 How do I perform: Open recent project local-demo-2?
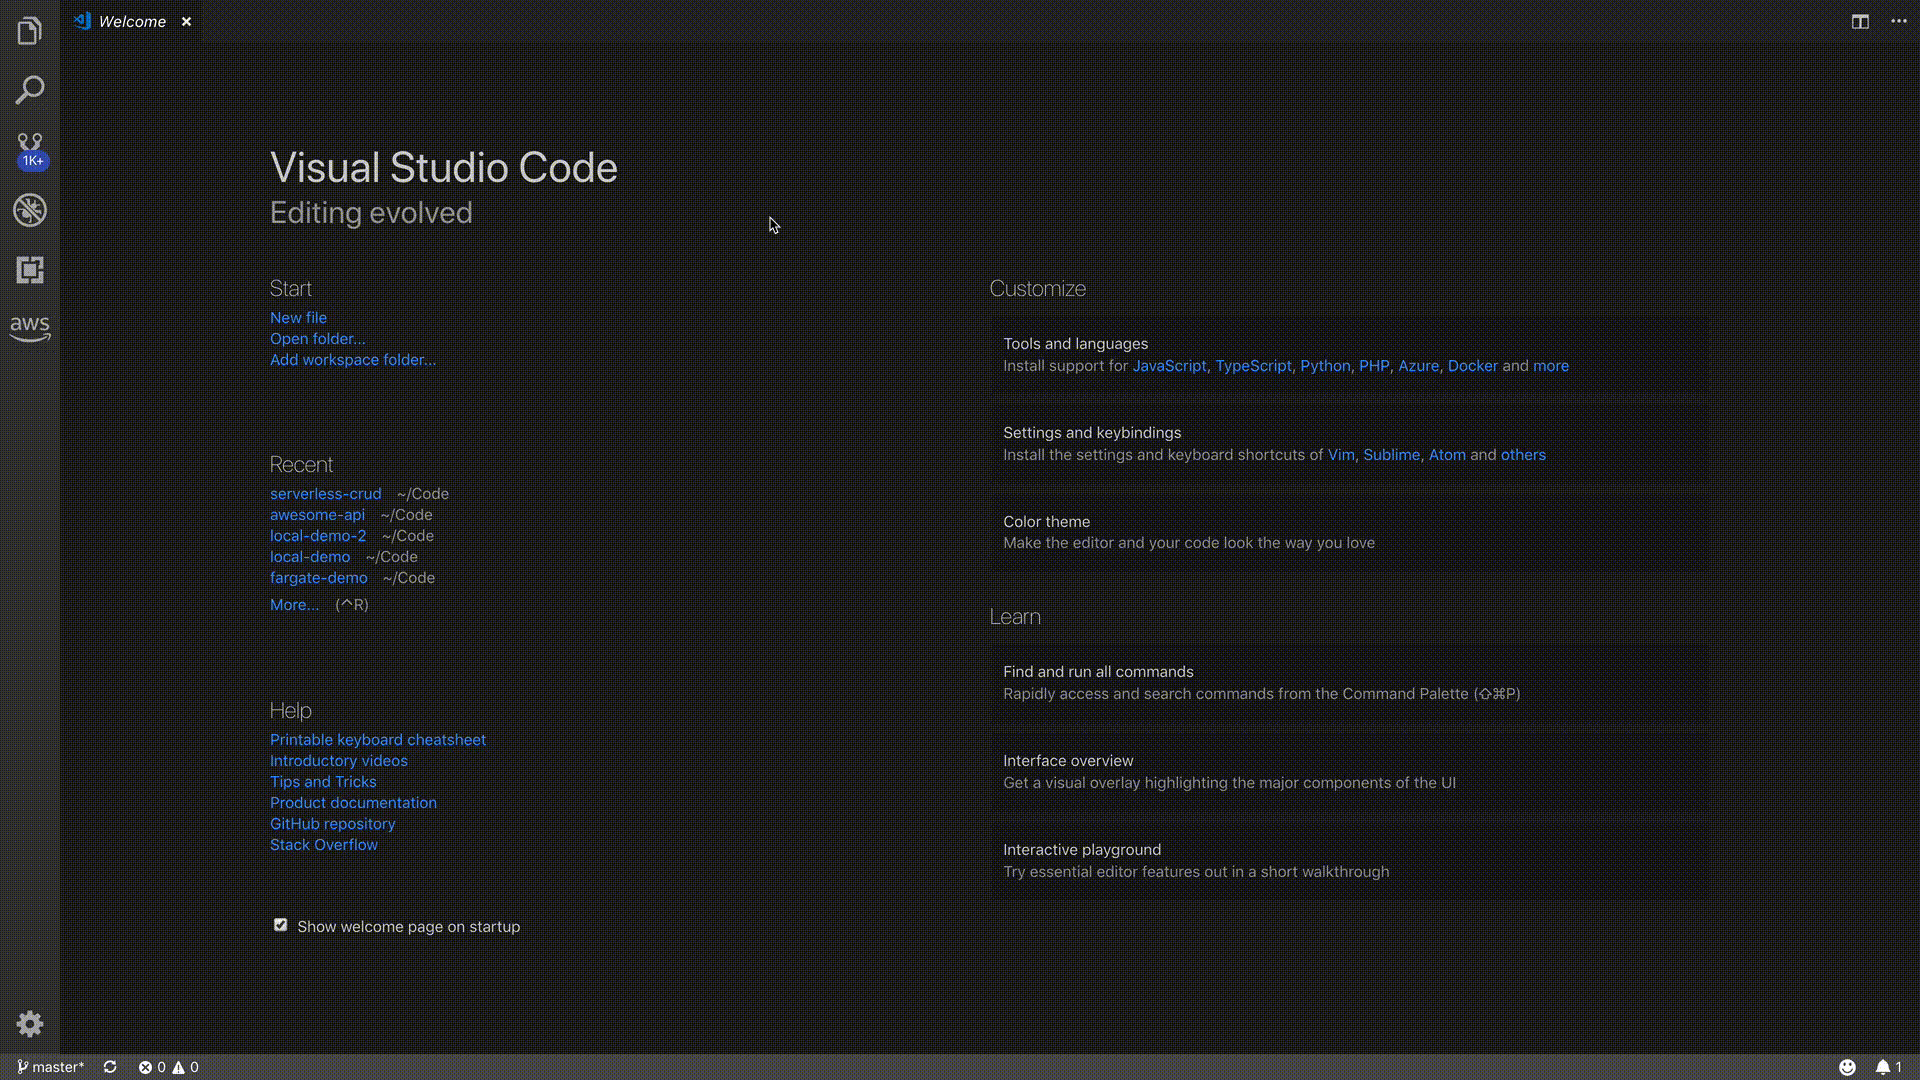(318, 535)
